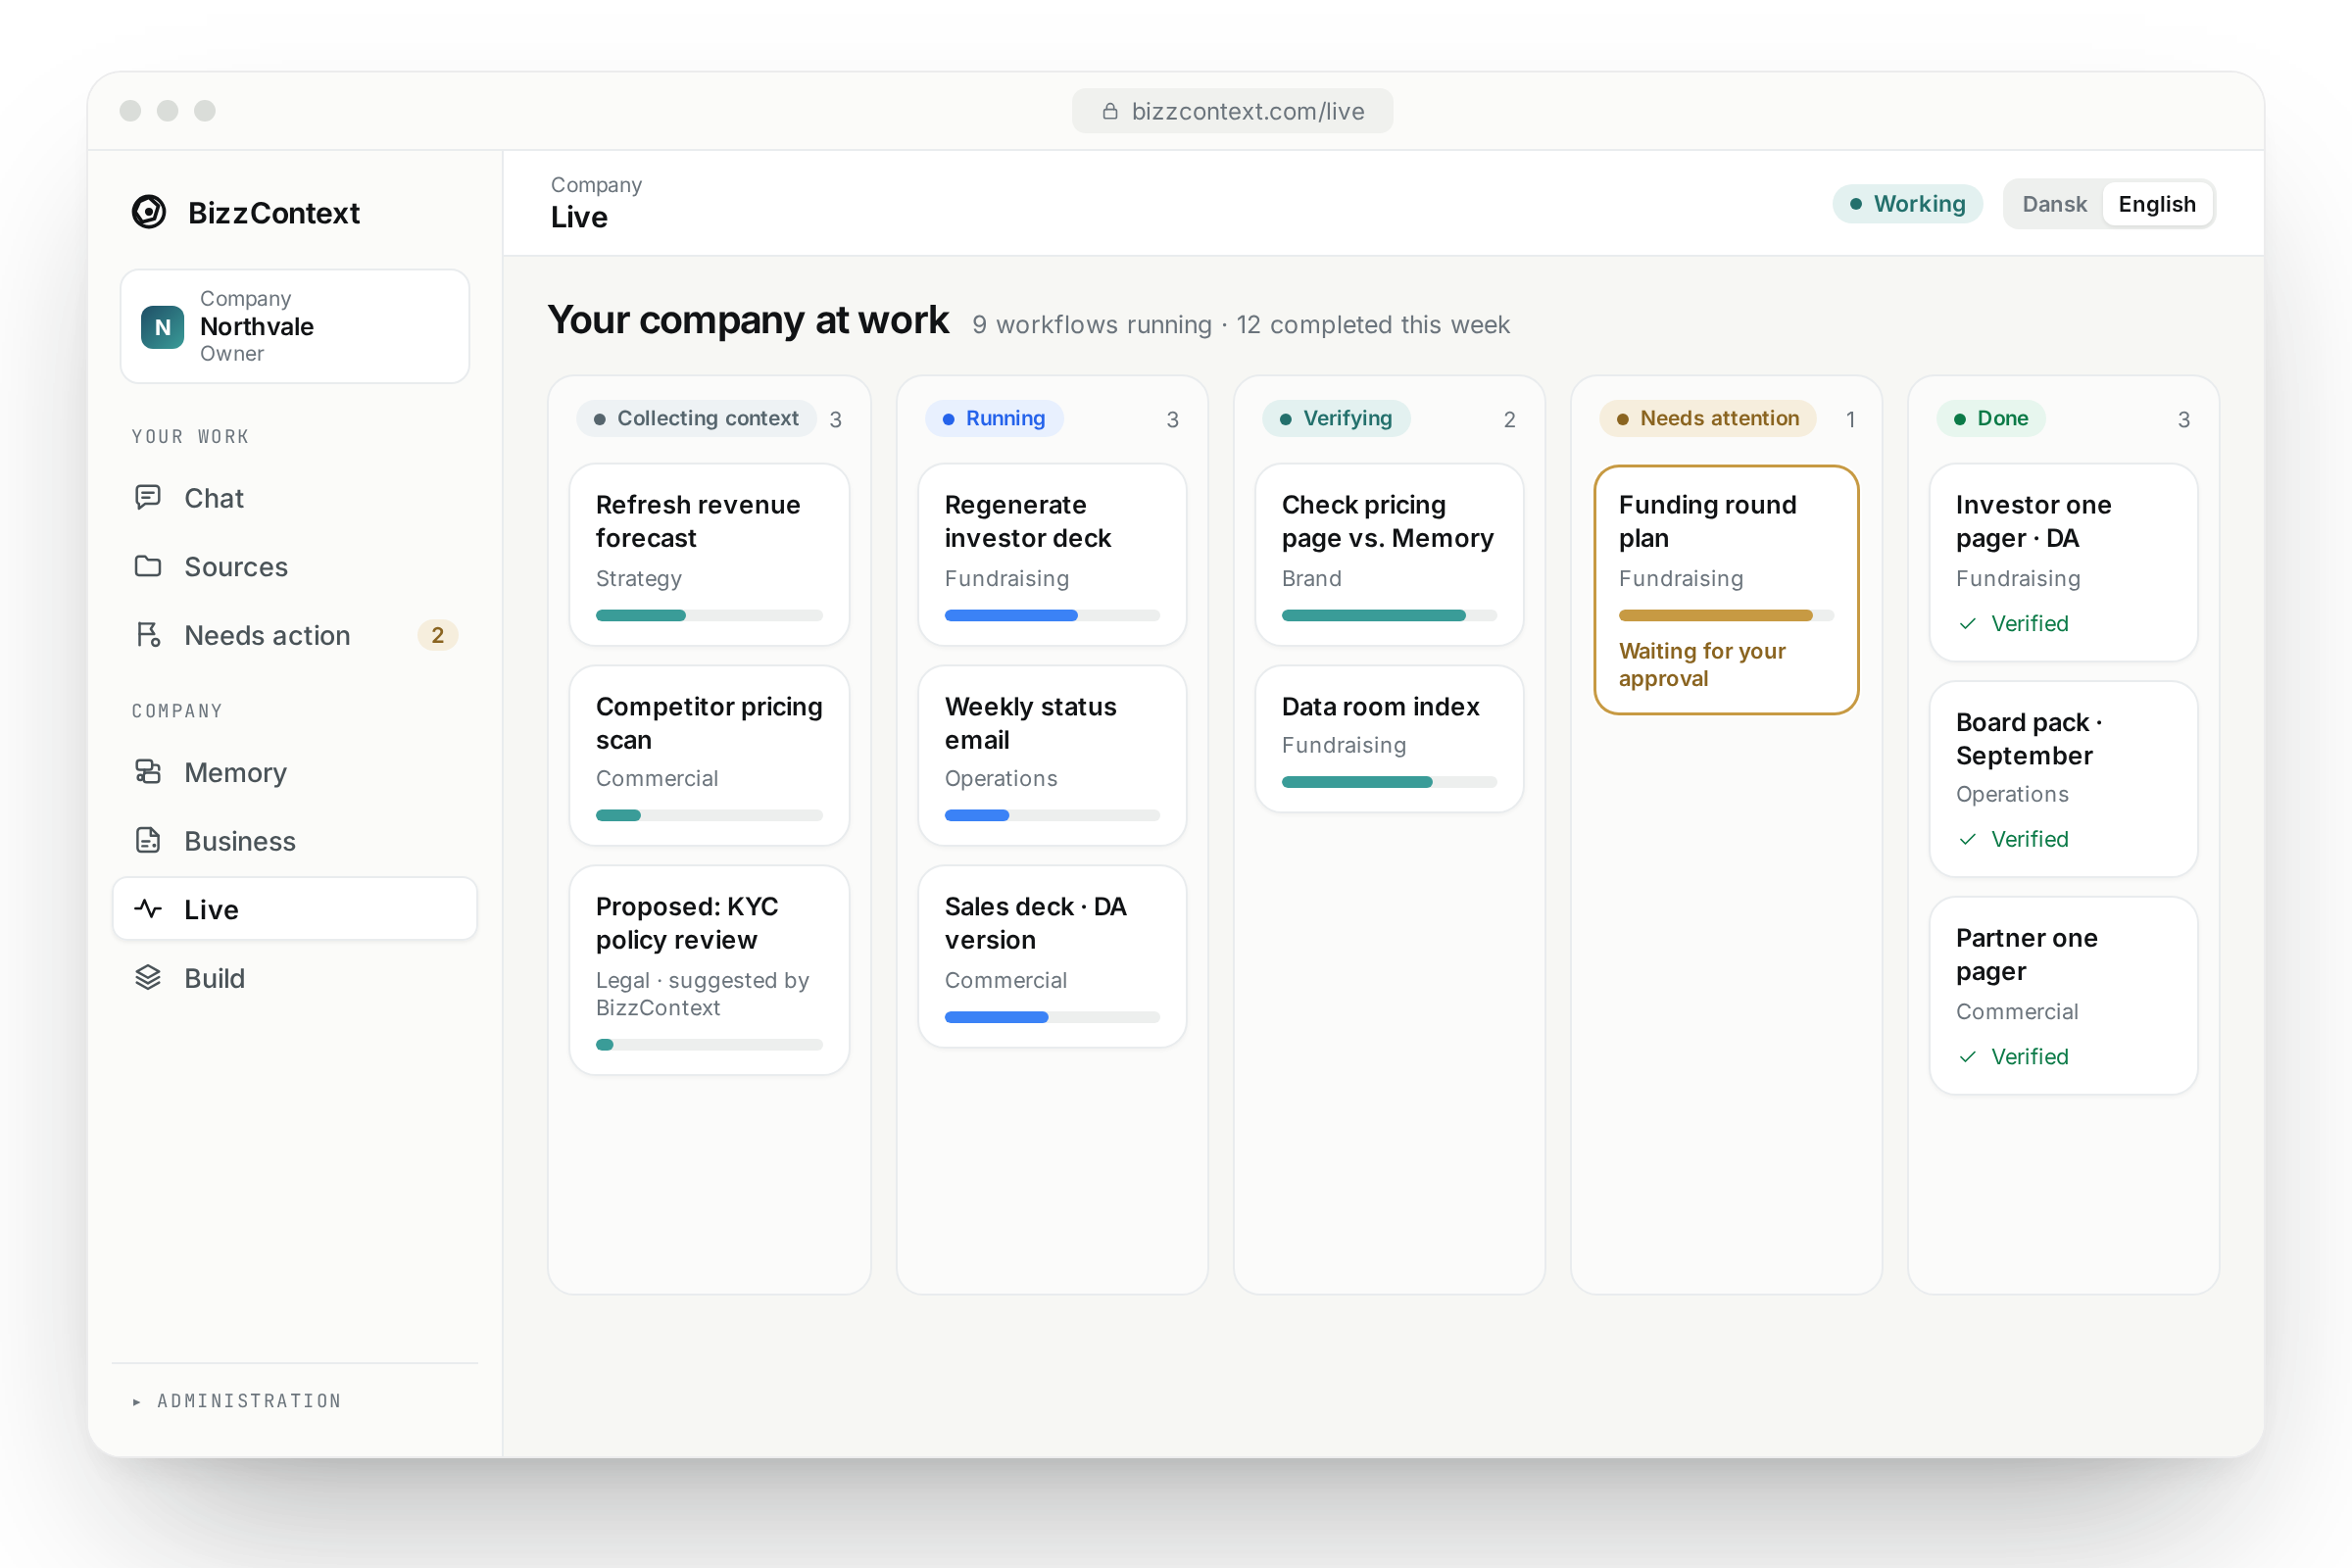Switch language to Dansk
The height and width of the screenshot is (1568, 2352).
(x=2054, y=204)
